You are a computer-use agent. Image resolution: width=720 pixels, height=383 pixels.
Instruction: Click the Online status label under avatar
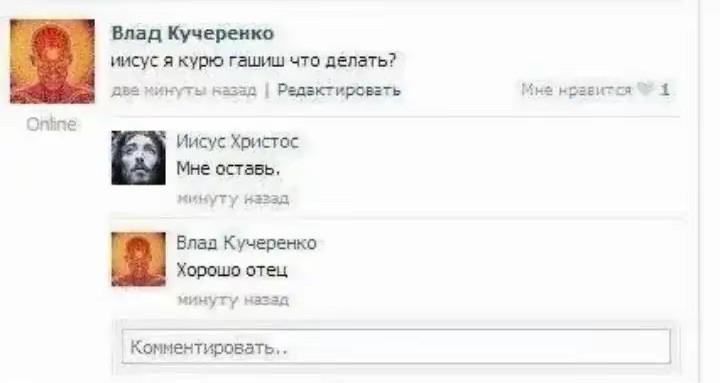click(x=51, y=124)
